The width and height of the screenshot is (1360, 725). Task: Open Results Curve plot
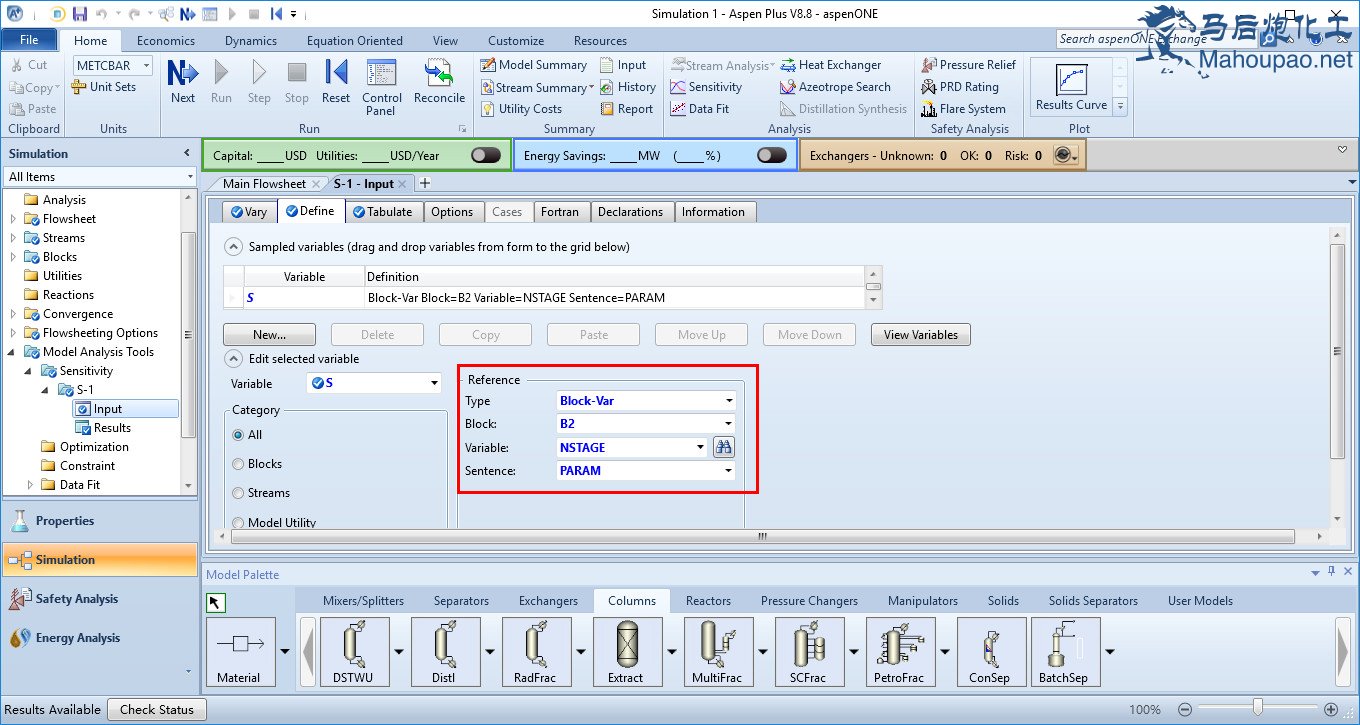[1071, 87]
